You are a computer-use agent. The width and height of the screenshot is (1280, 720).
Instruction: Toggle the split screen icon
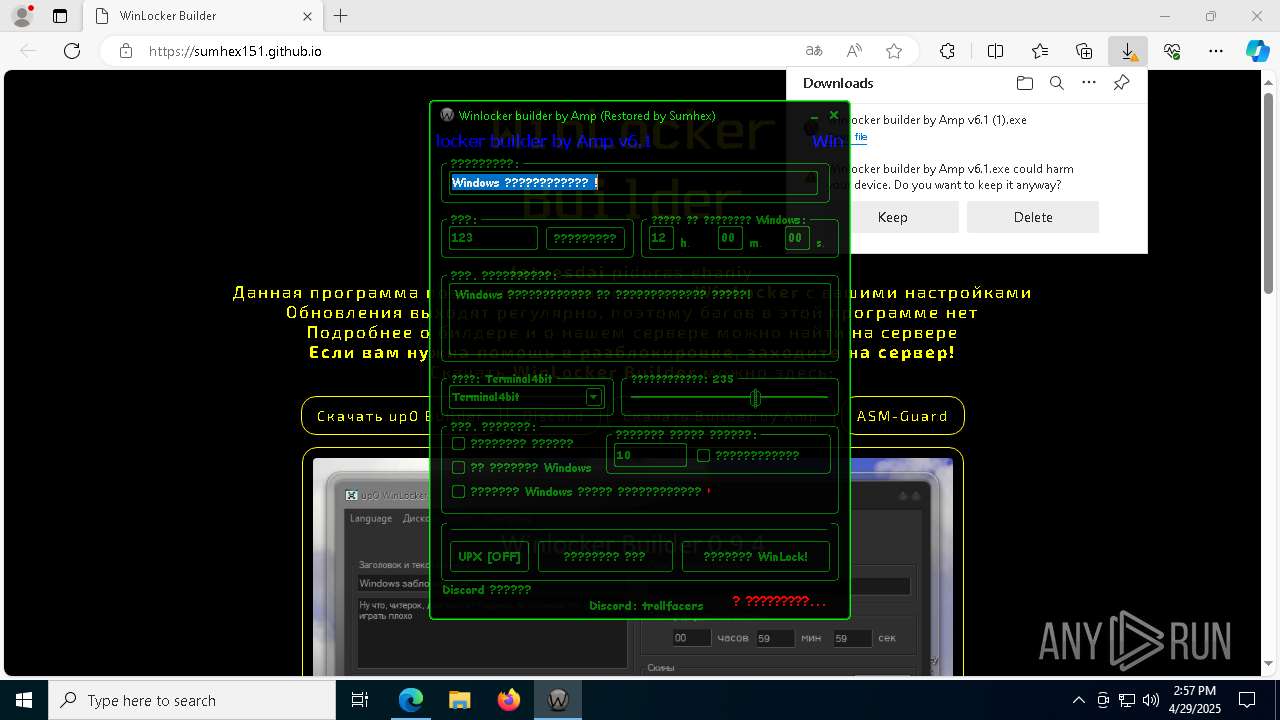(995, 51)
